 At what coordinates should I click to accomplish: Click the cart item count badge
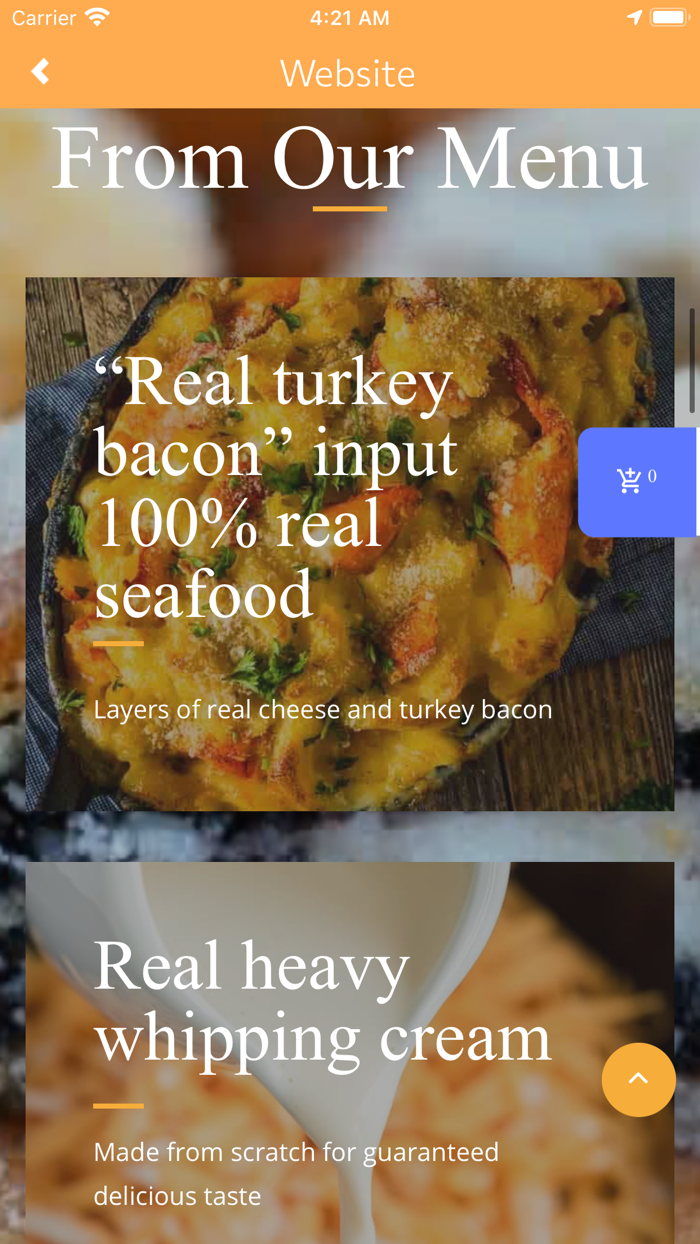[652, 476]
